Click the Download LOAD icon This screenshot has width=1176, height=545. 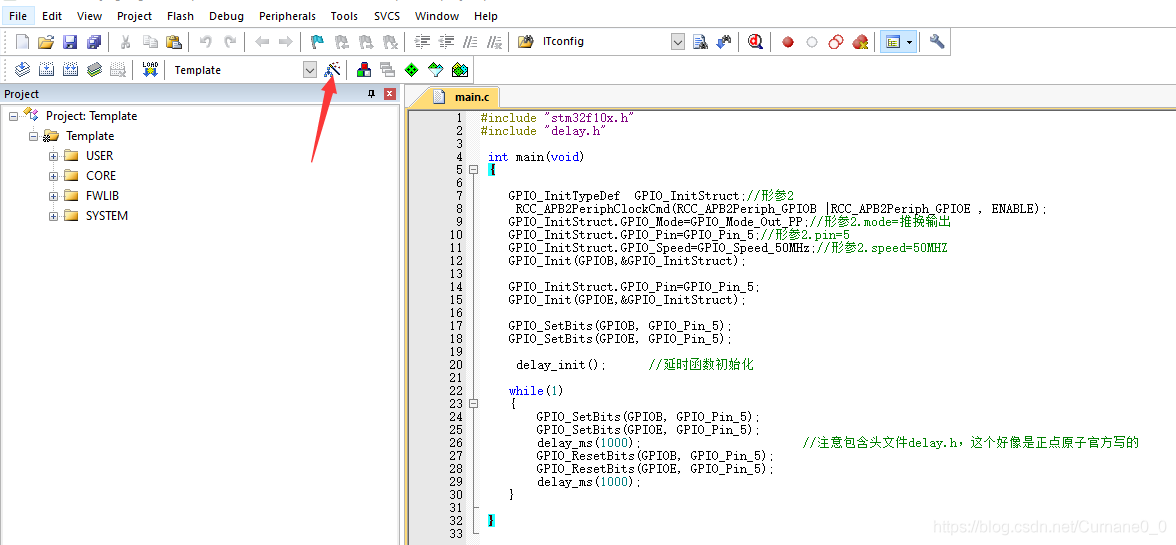click(x=150, y=70)
